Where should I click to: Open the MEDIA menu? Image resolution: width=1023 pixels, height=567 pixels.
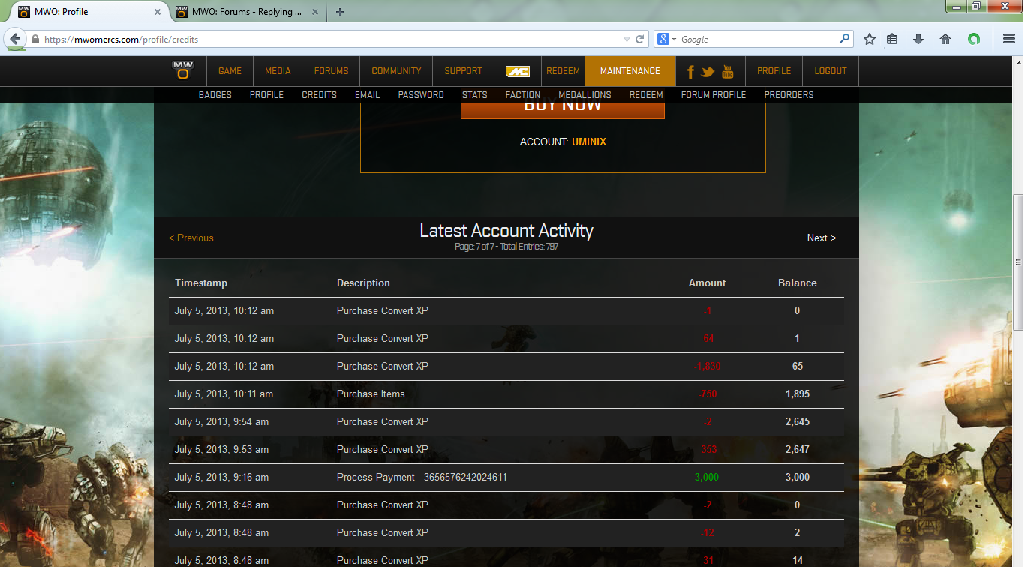click(x=278, y=70)
